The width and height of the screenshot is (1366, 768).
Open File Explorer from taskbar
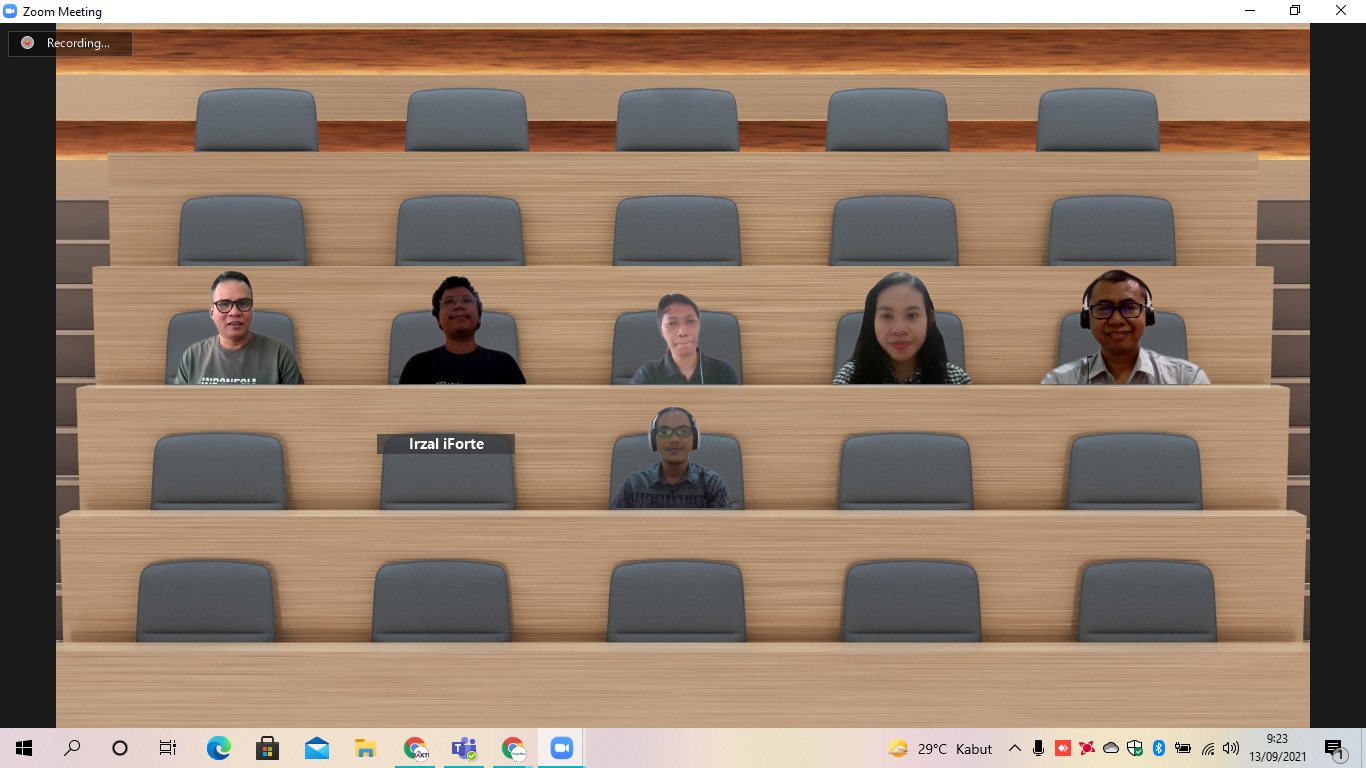366,748
